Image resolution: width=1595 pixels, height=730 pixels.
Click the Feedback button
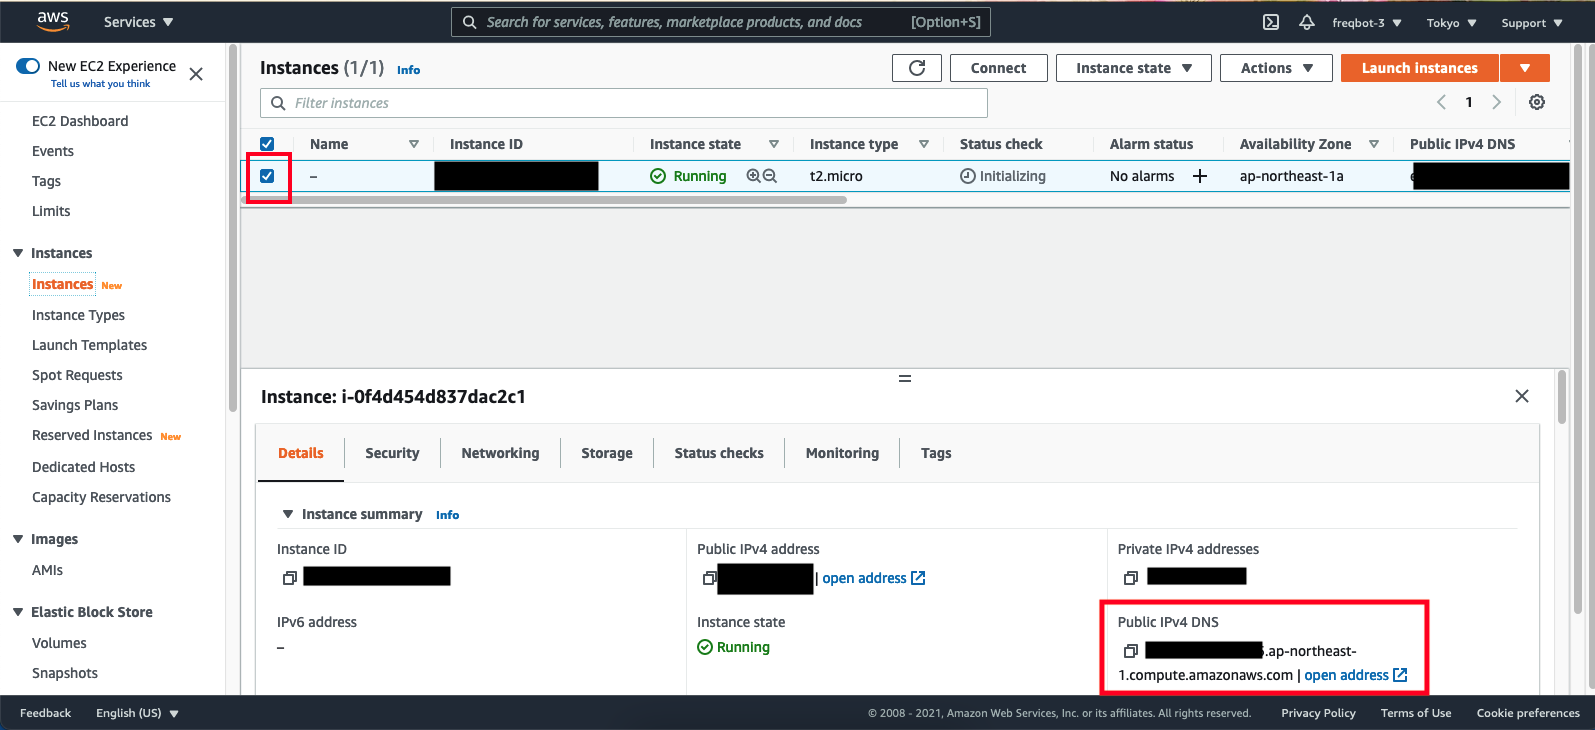tap(45, 713)
